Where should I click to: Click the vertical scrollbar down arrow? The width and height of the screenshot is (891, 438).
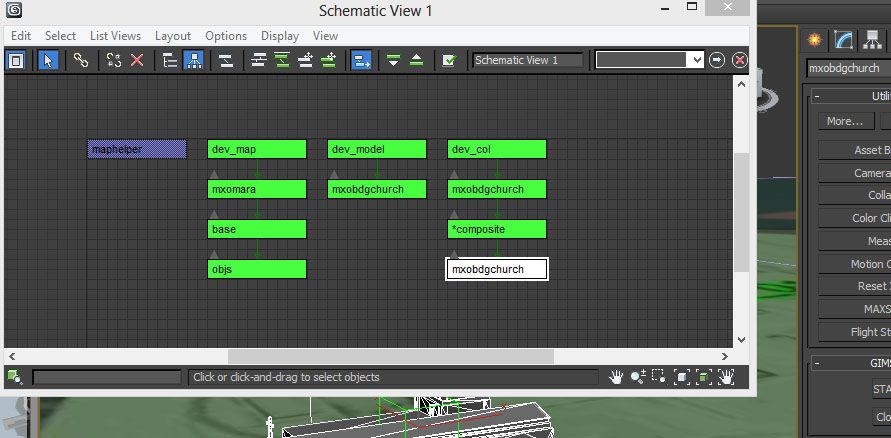pos(741,340)
